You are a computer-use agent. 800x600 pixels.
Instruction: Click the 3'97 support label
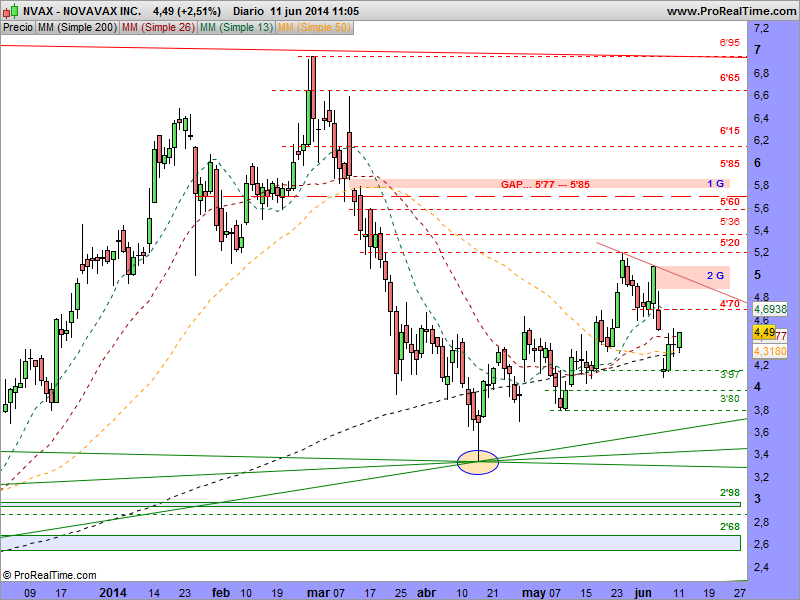[x=730, y=375]
